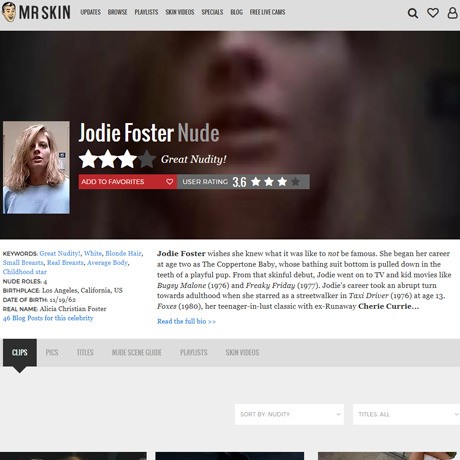Switch to the Nude Scene Guide tab
460x460 pixels.
pos(137,352)
